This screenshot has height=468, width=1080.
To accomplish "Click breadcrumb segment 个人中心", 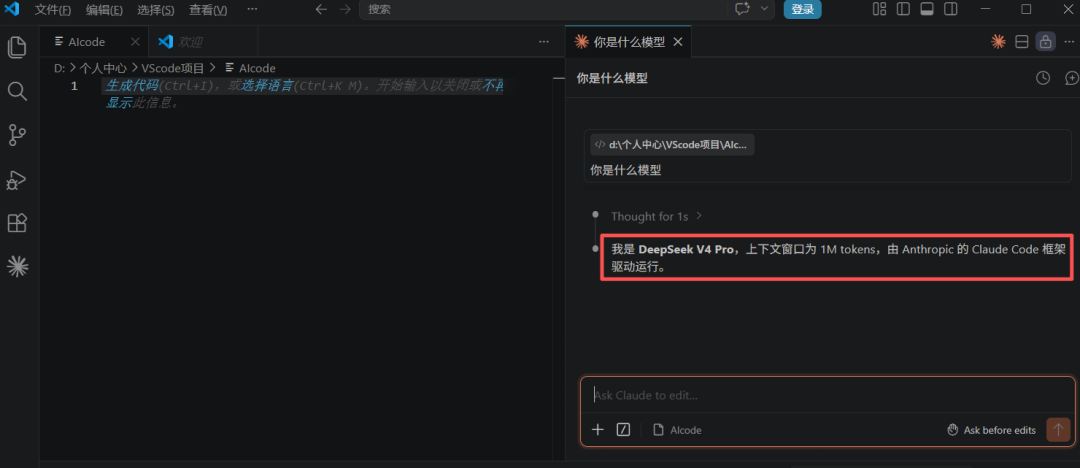I will click(x=103, y=68).
